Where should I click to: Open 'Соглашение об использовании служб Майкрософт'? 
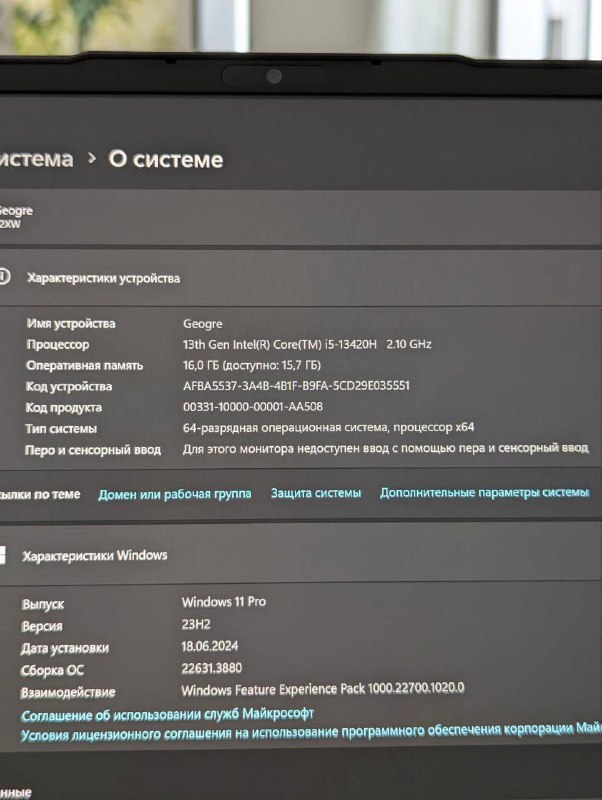[167, 714]
